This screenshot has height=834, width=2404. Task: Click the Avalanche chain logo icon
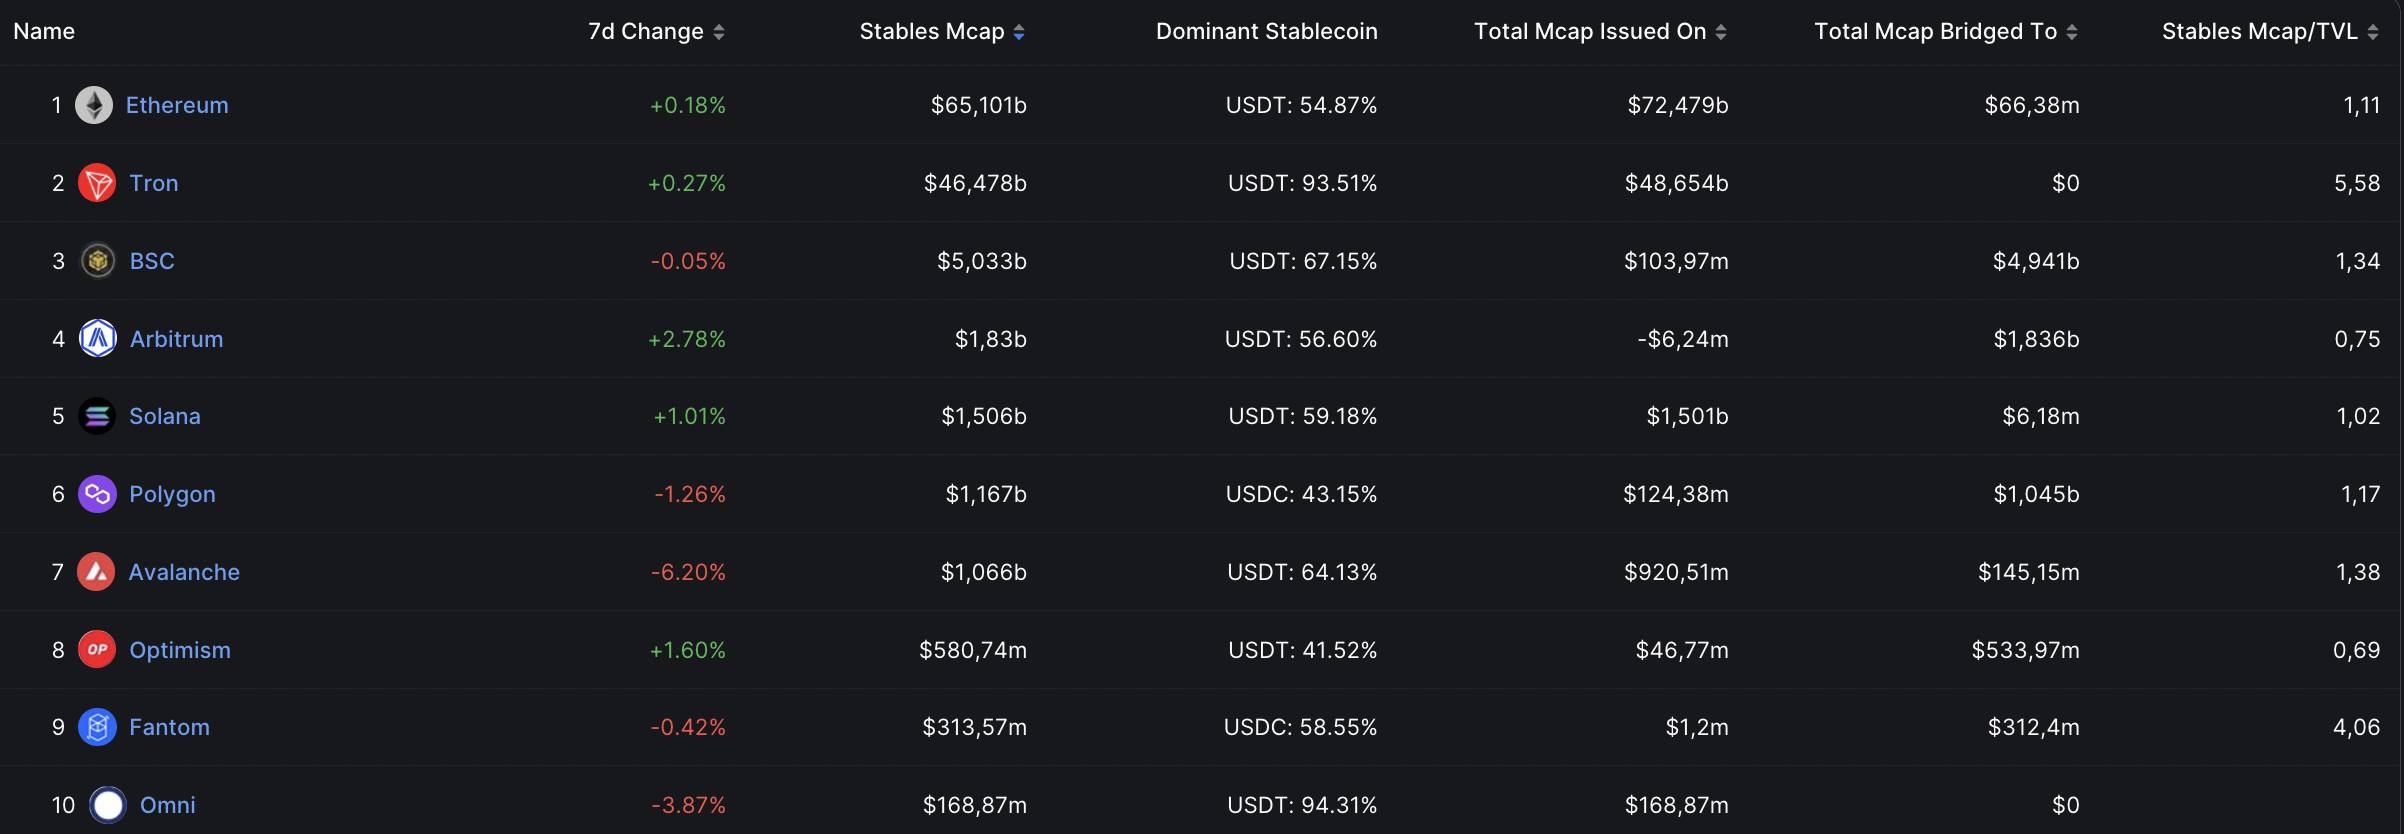click(x=96, y=572)
